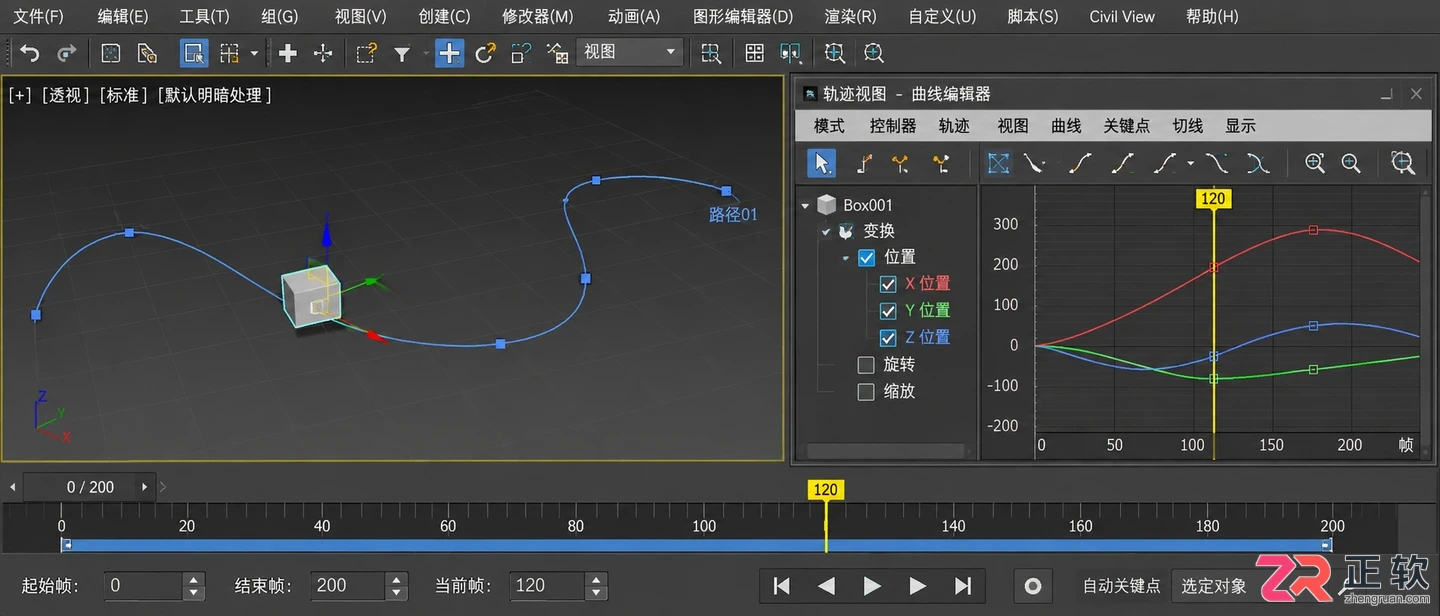This screenshot has width=1440, height=616.
Task: Click the time slider left arrow
Action: (13, 487)
